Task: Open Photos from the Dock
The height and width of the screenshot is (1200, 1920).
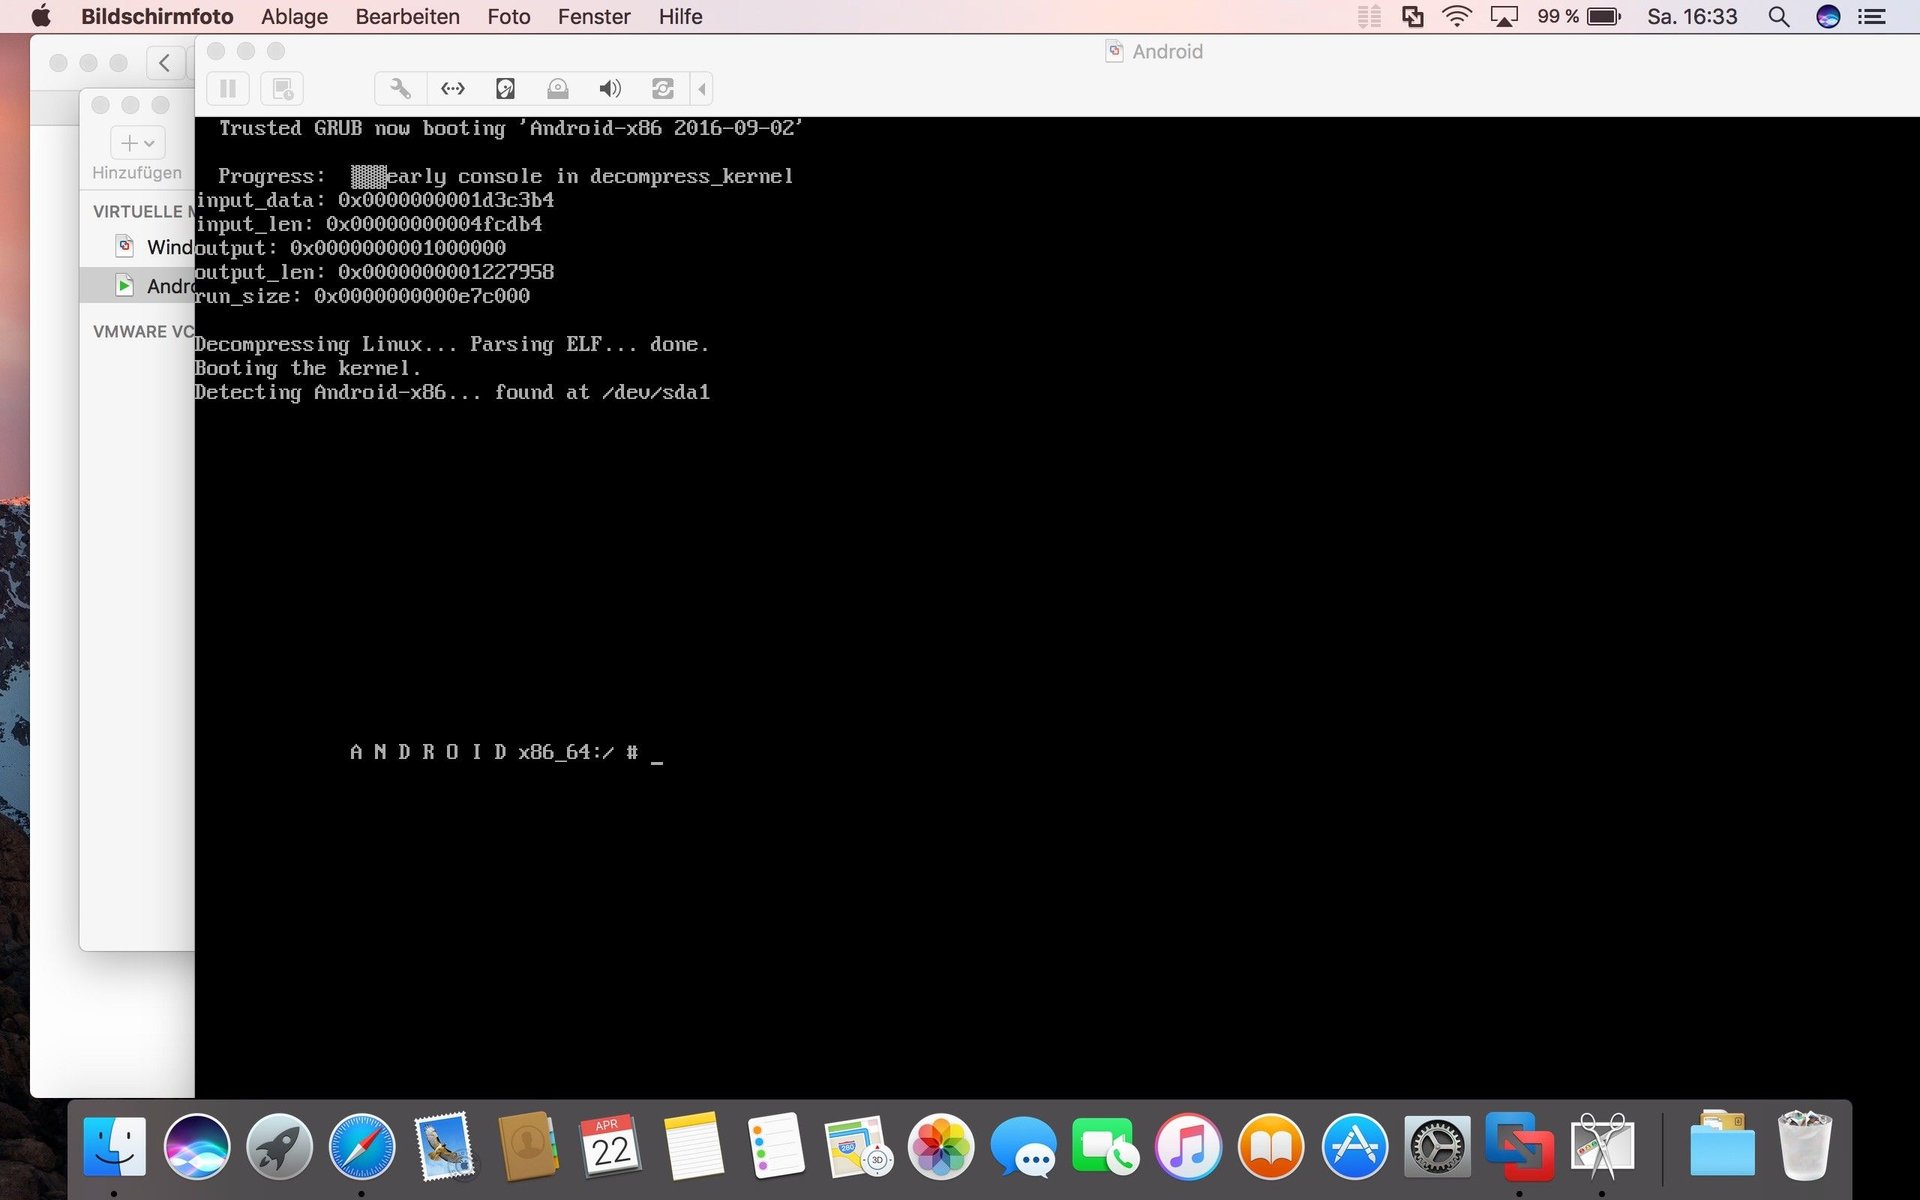Action: click(x=941, y=1146)
